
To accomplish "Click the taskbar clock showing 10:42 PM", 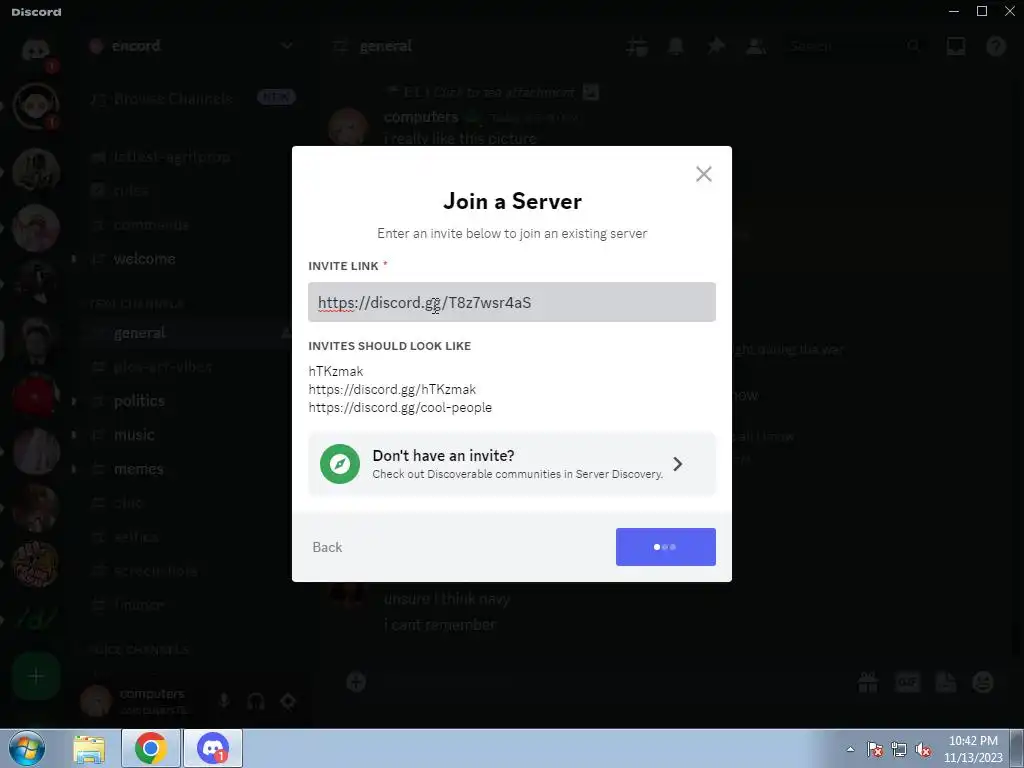I will coord(973,749).
